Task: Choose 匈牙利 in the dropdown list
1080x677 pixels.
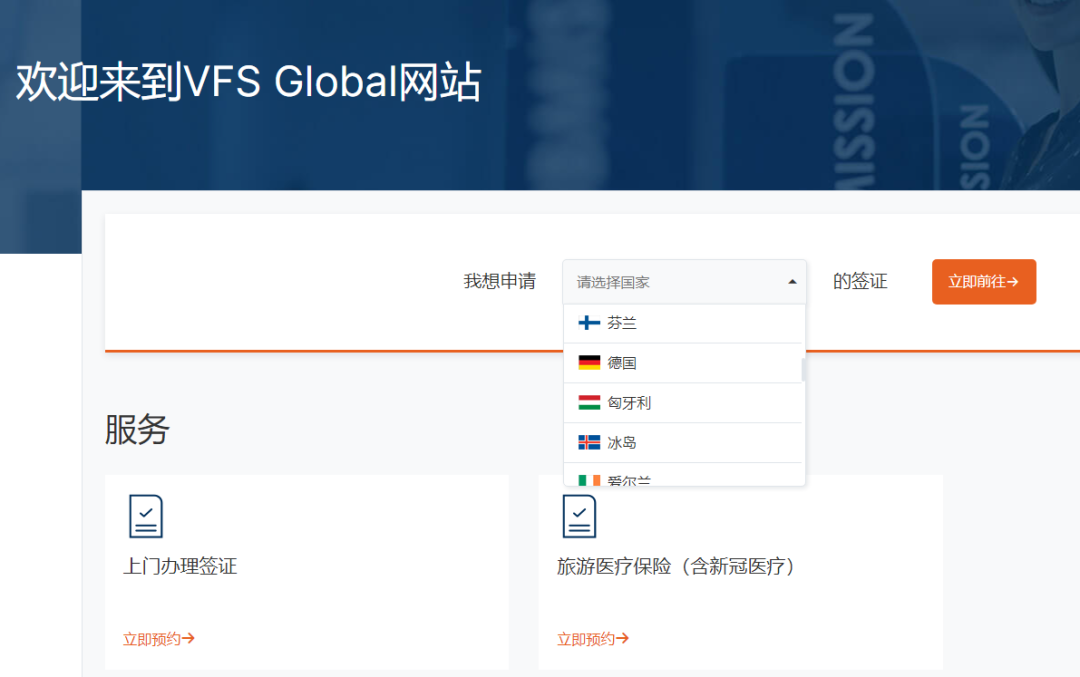Action: click(x=683, y=403)
